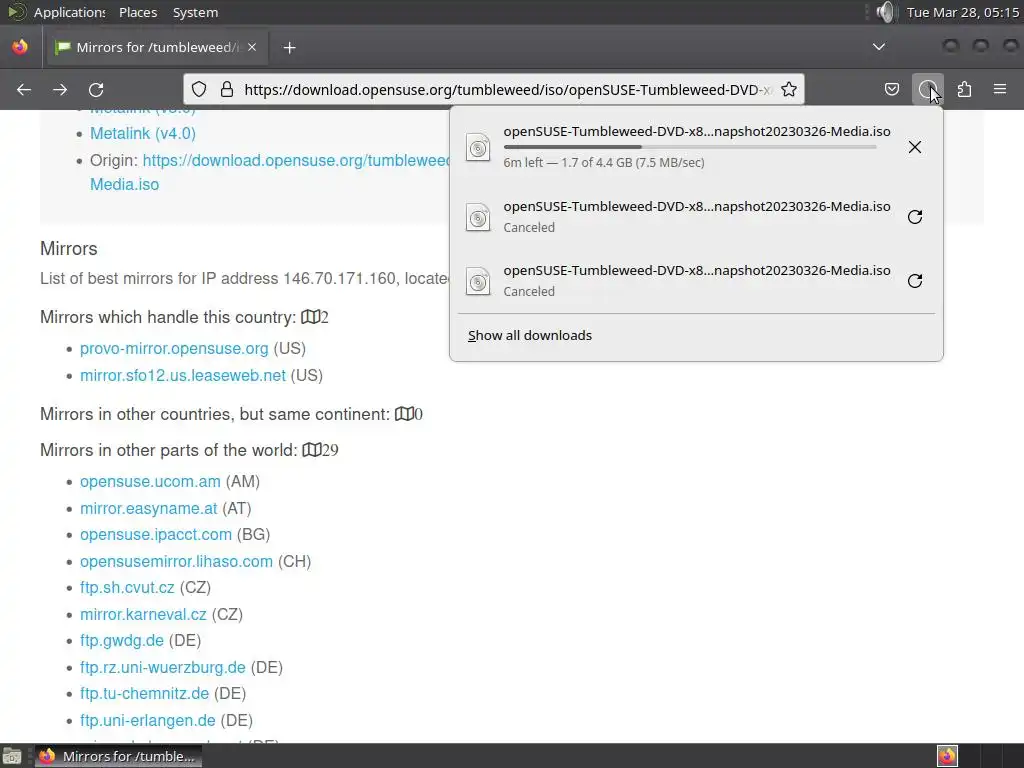Click the download progress bar
This screenshot has height=768, width=1024.
690,147
